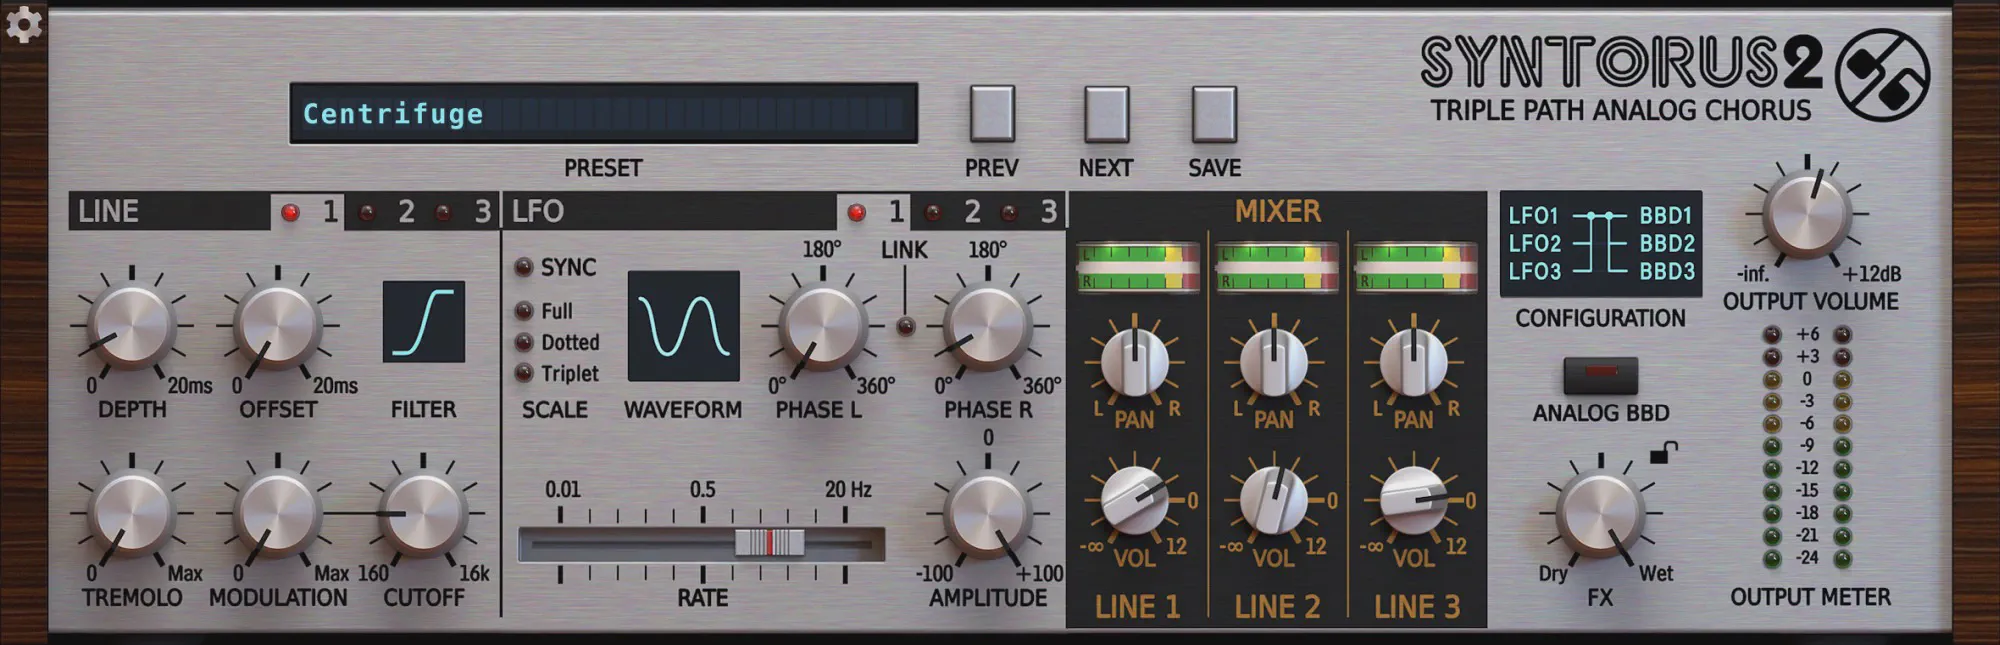Click the Line 3 volume knob
Image resolution: width=2000 pixels, height=645 pixels.
[1413, 500]
